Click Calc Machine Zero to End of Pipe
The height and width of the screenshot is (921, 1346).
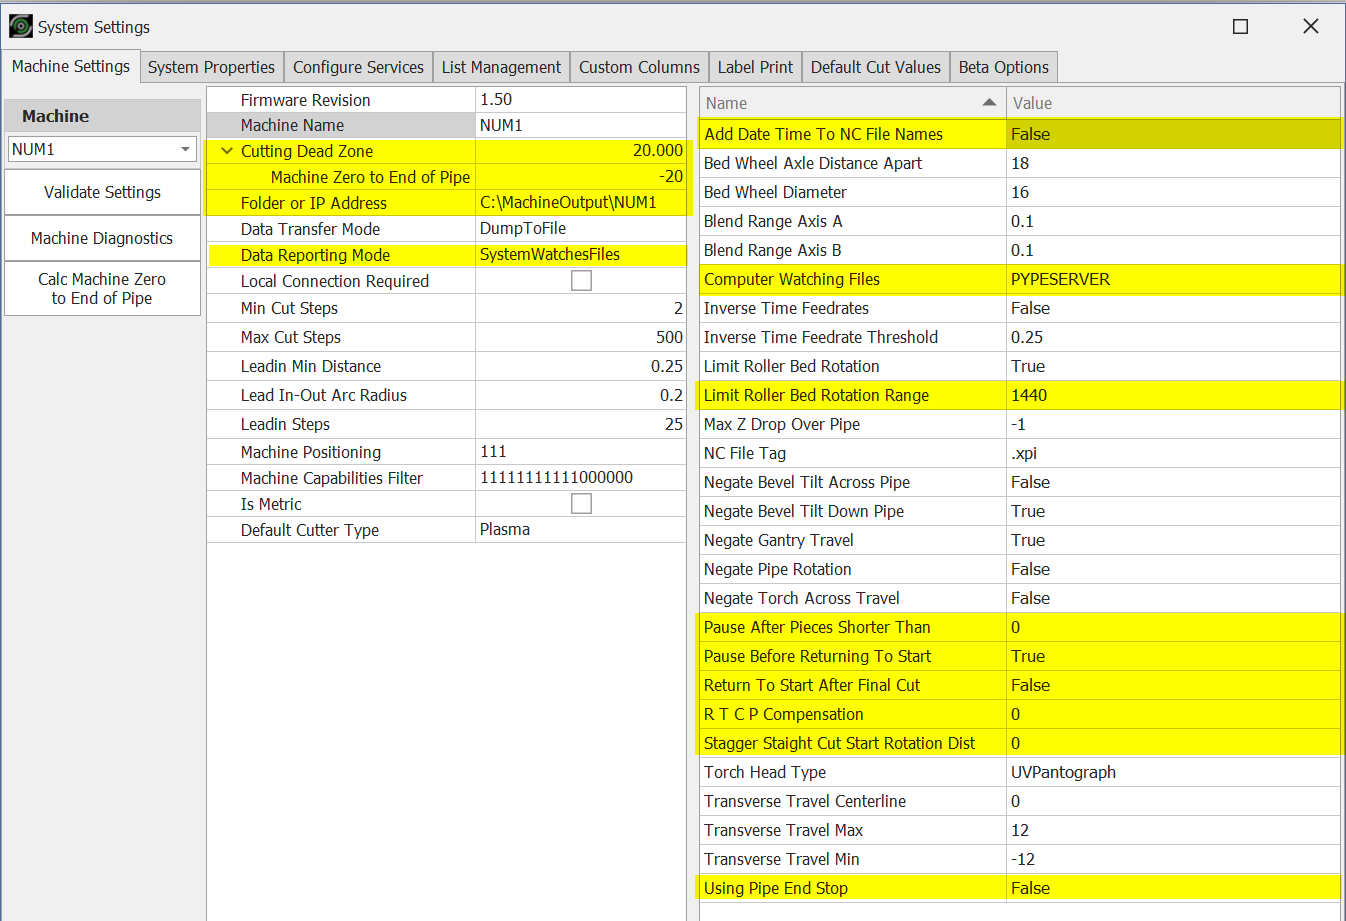pyautogui.click(x=102, y=289)
